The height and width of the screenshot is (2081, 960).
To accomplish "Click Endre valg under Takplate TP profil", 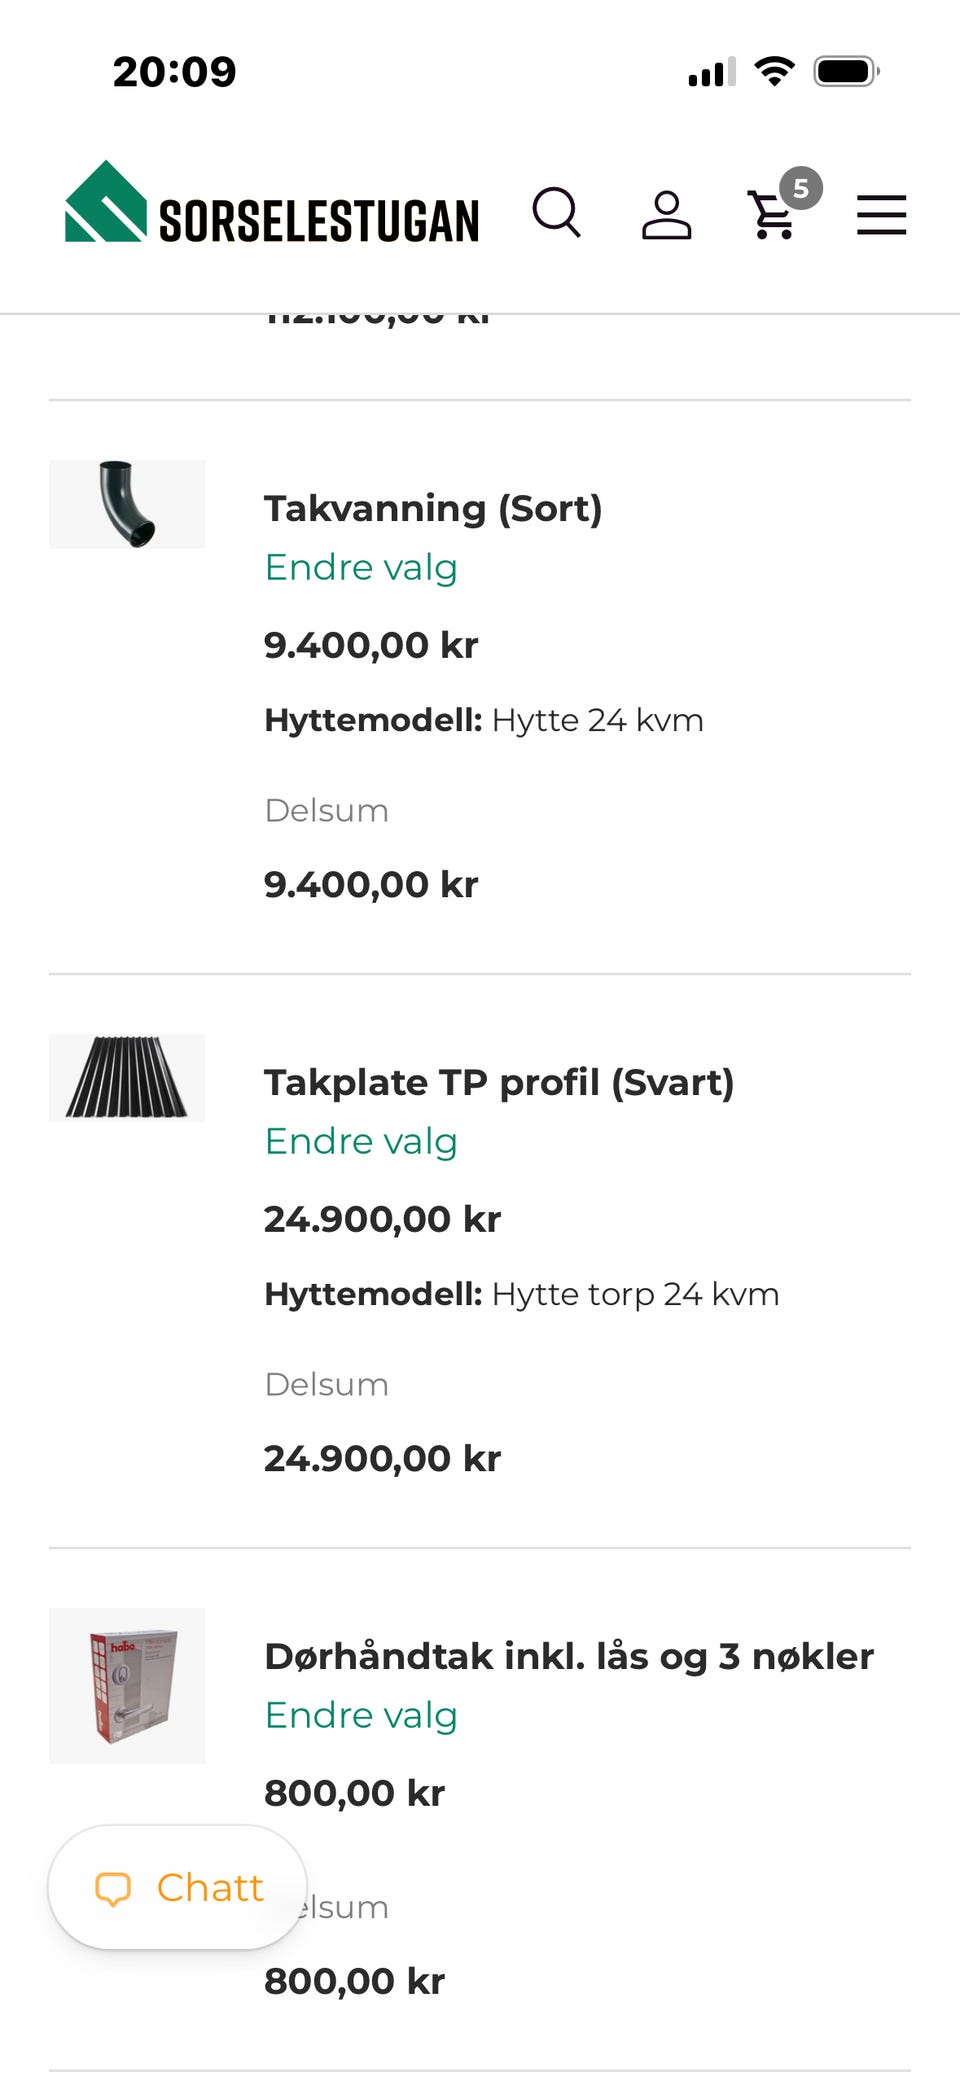I will [x=361, y=1141].
